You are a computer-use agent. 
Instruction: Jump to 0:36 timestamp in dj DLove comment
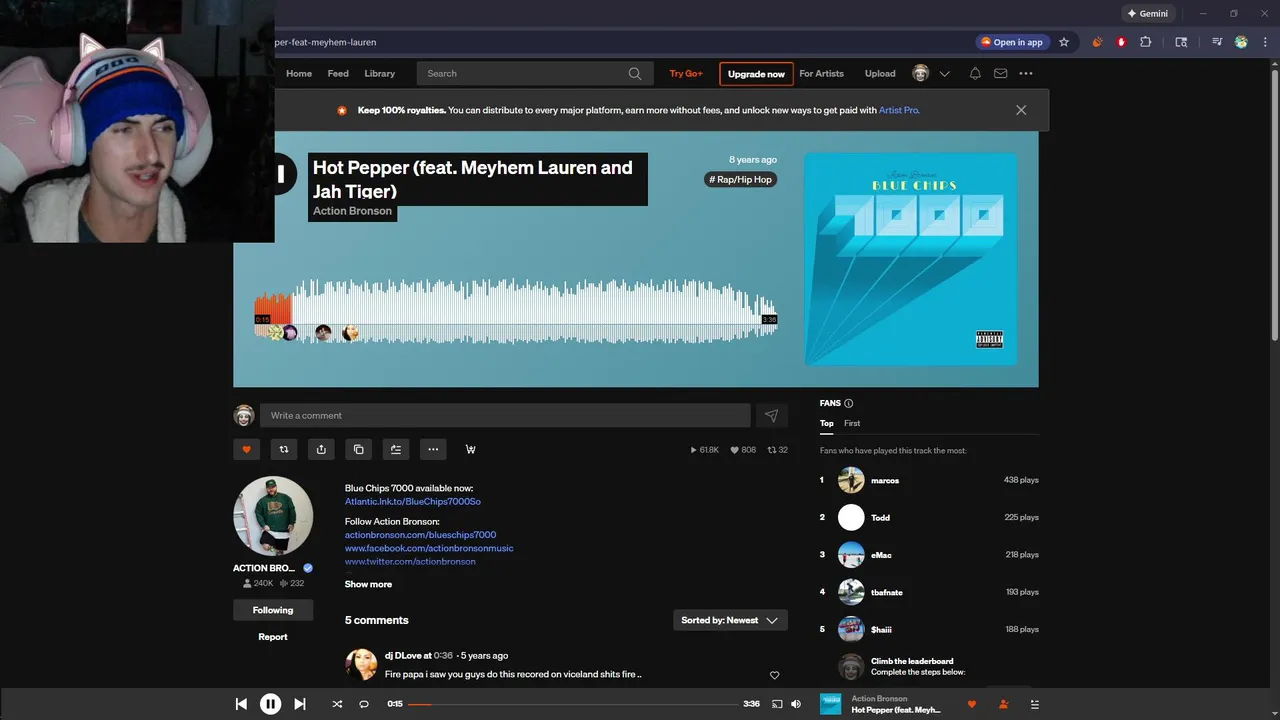443,656
